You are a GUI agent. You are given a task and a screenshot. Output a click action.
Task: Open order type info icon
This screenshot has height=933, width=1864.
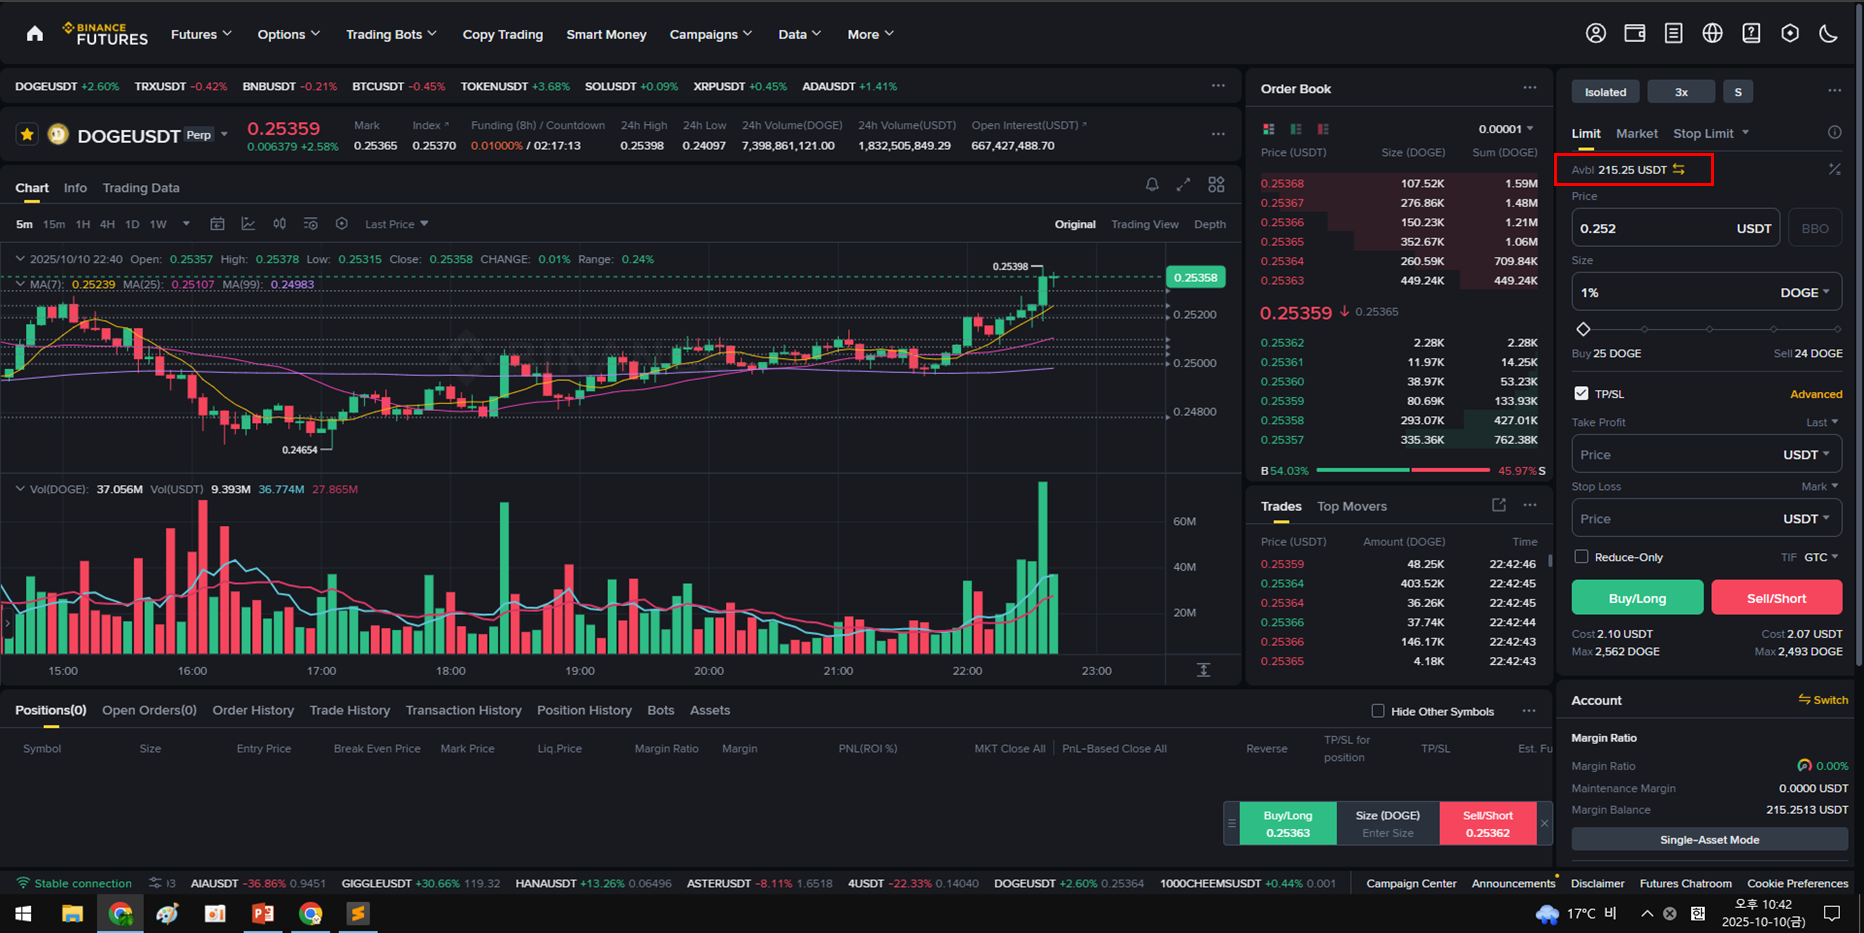coord(1834,132)
